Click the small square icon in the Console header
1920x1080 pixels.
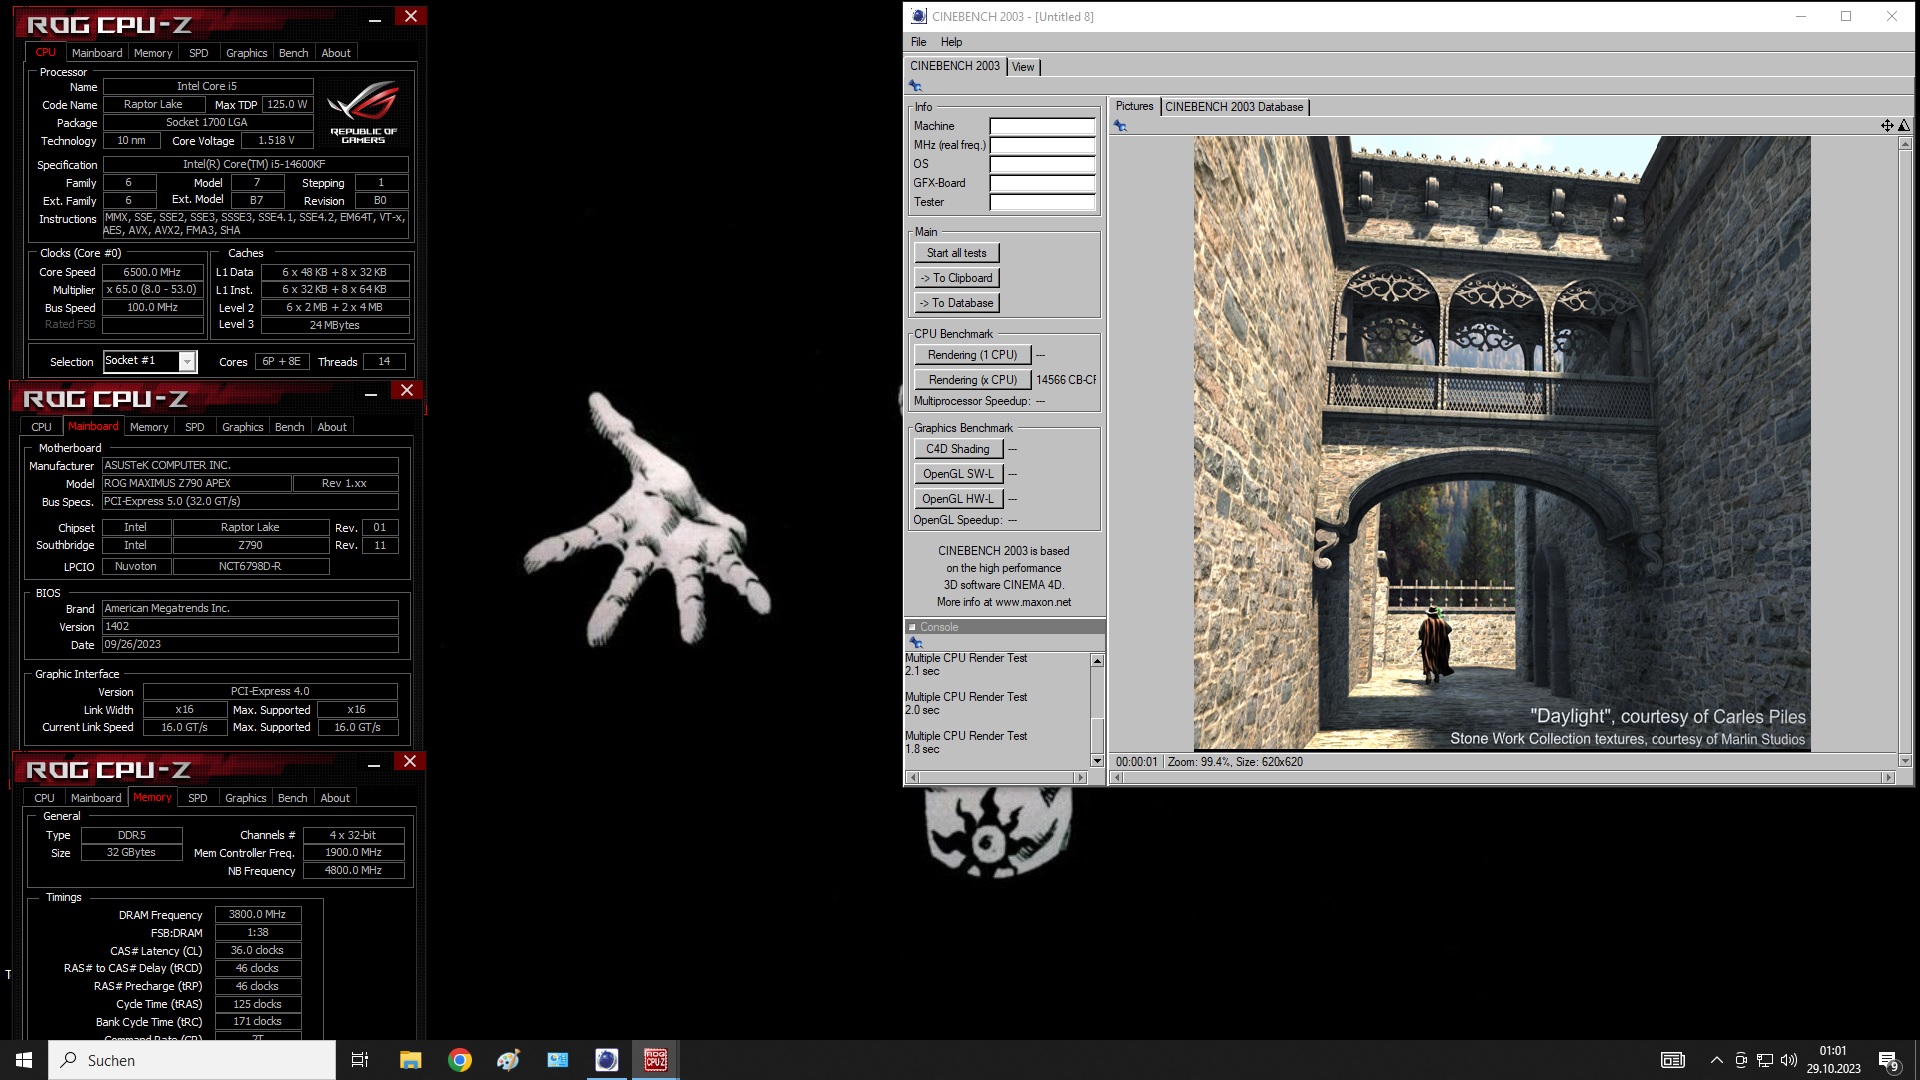pos(912,627)
